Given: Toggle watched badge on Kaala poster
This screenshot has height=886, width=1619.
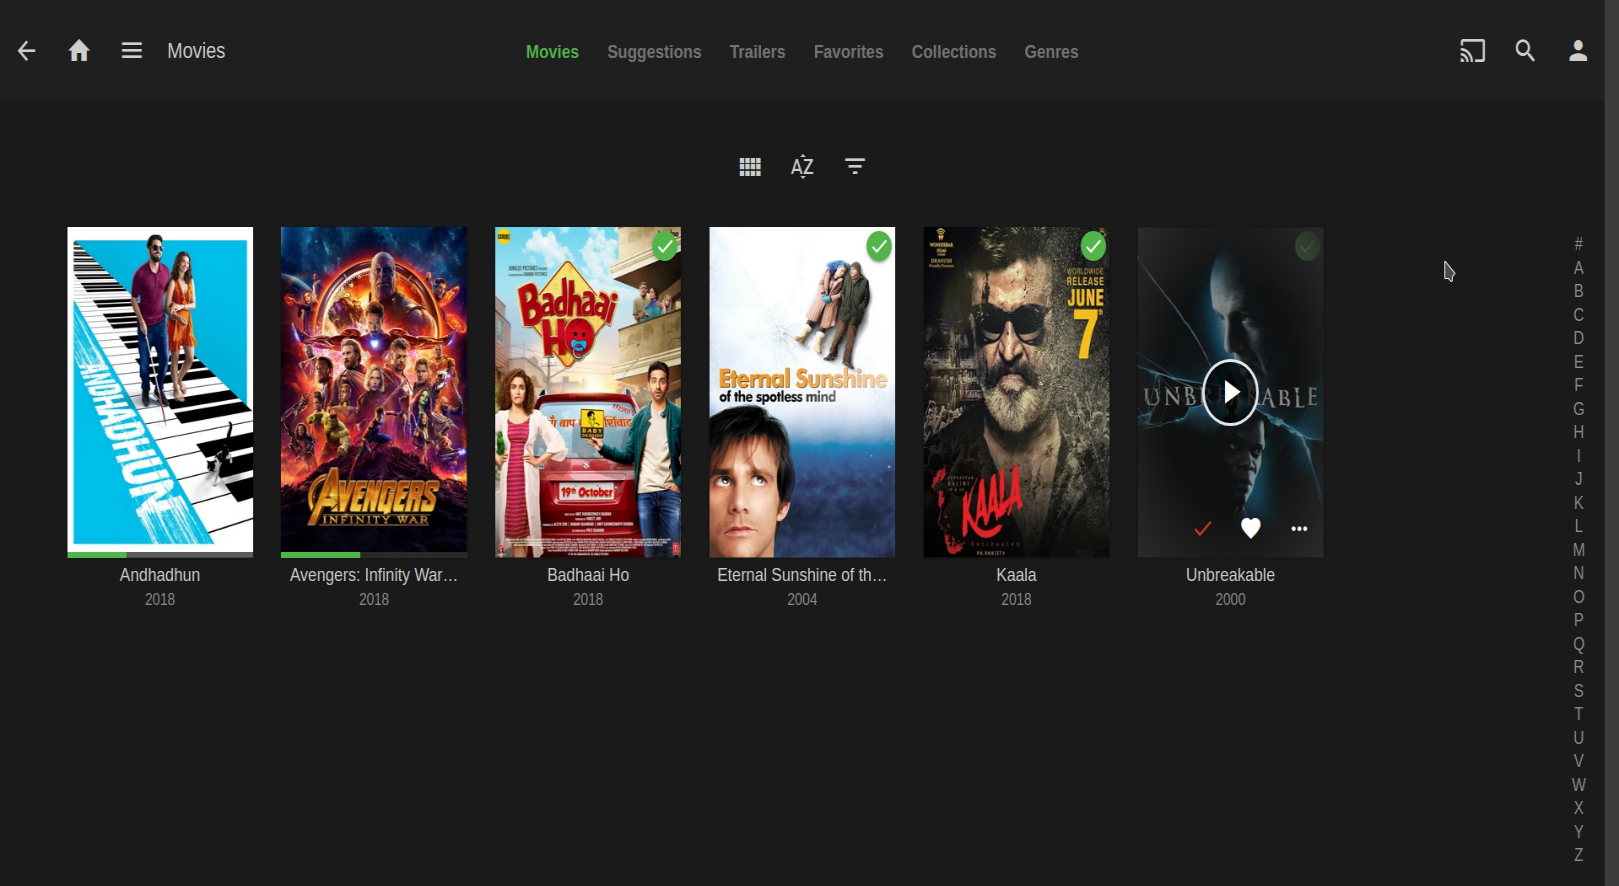Looking at the screenshot, I should (x=1093, y=246).
